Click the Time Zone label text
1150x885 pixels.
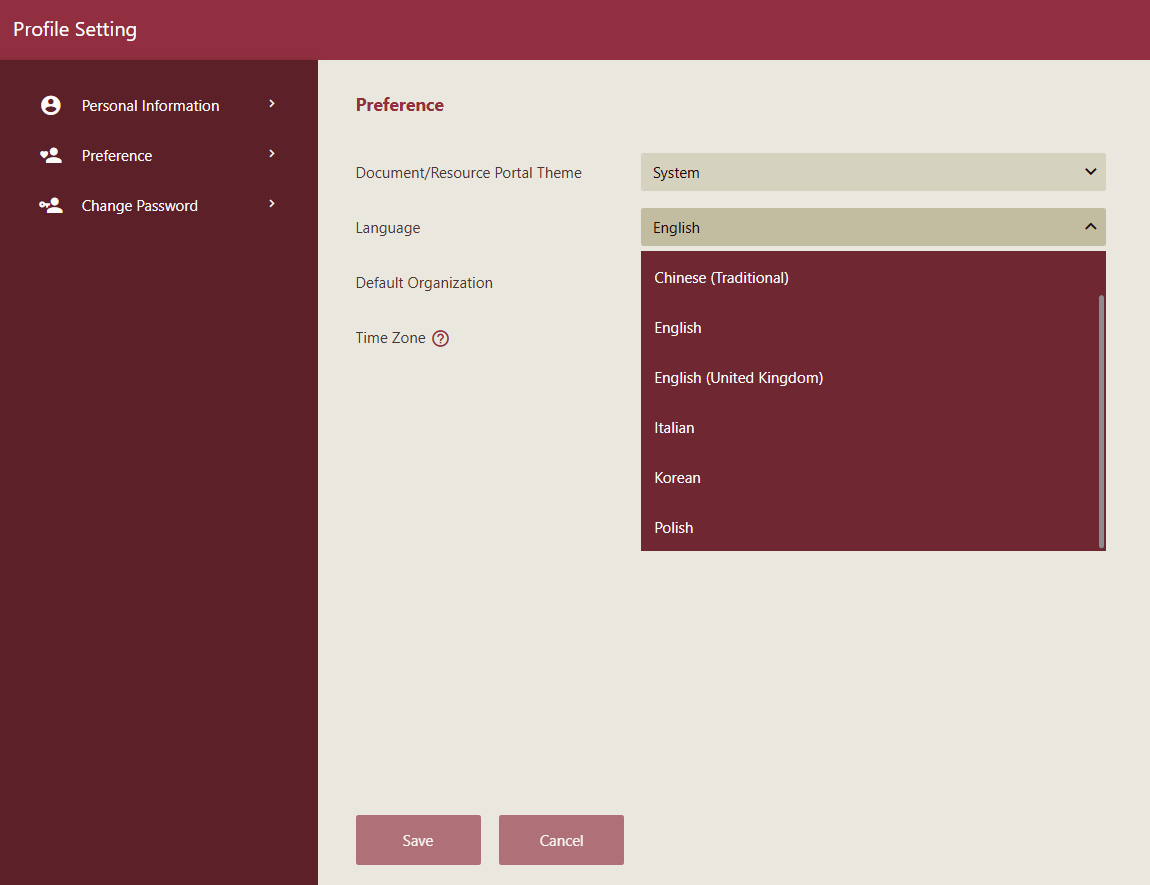tap(390, 338)
